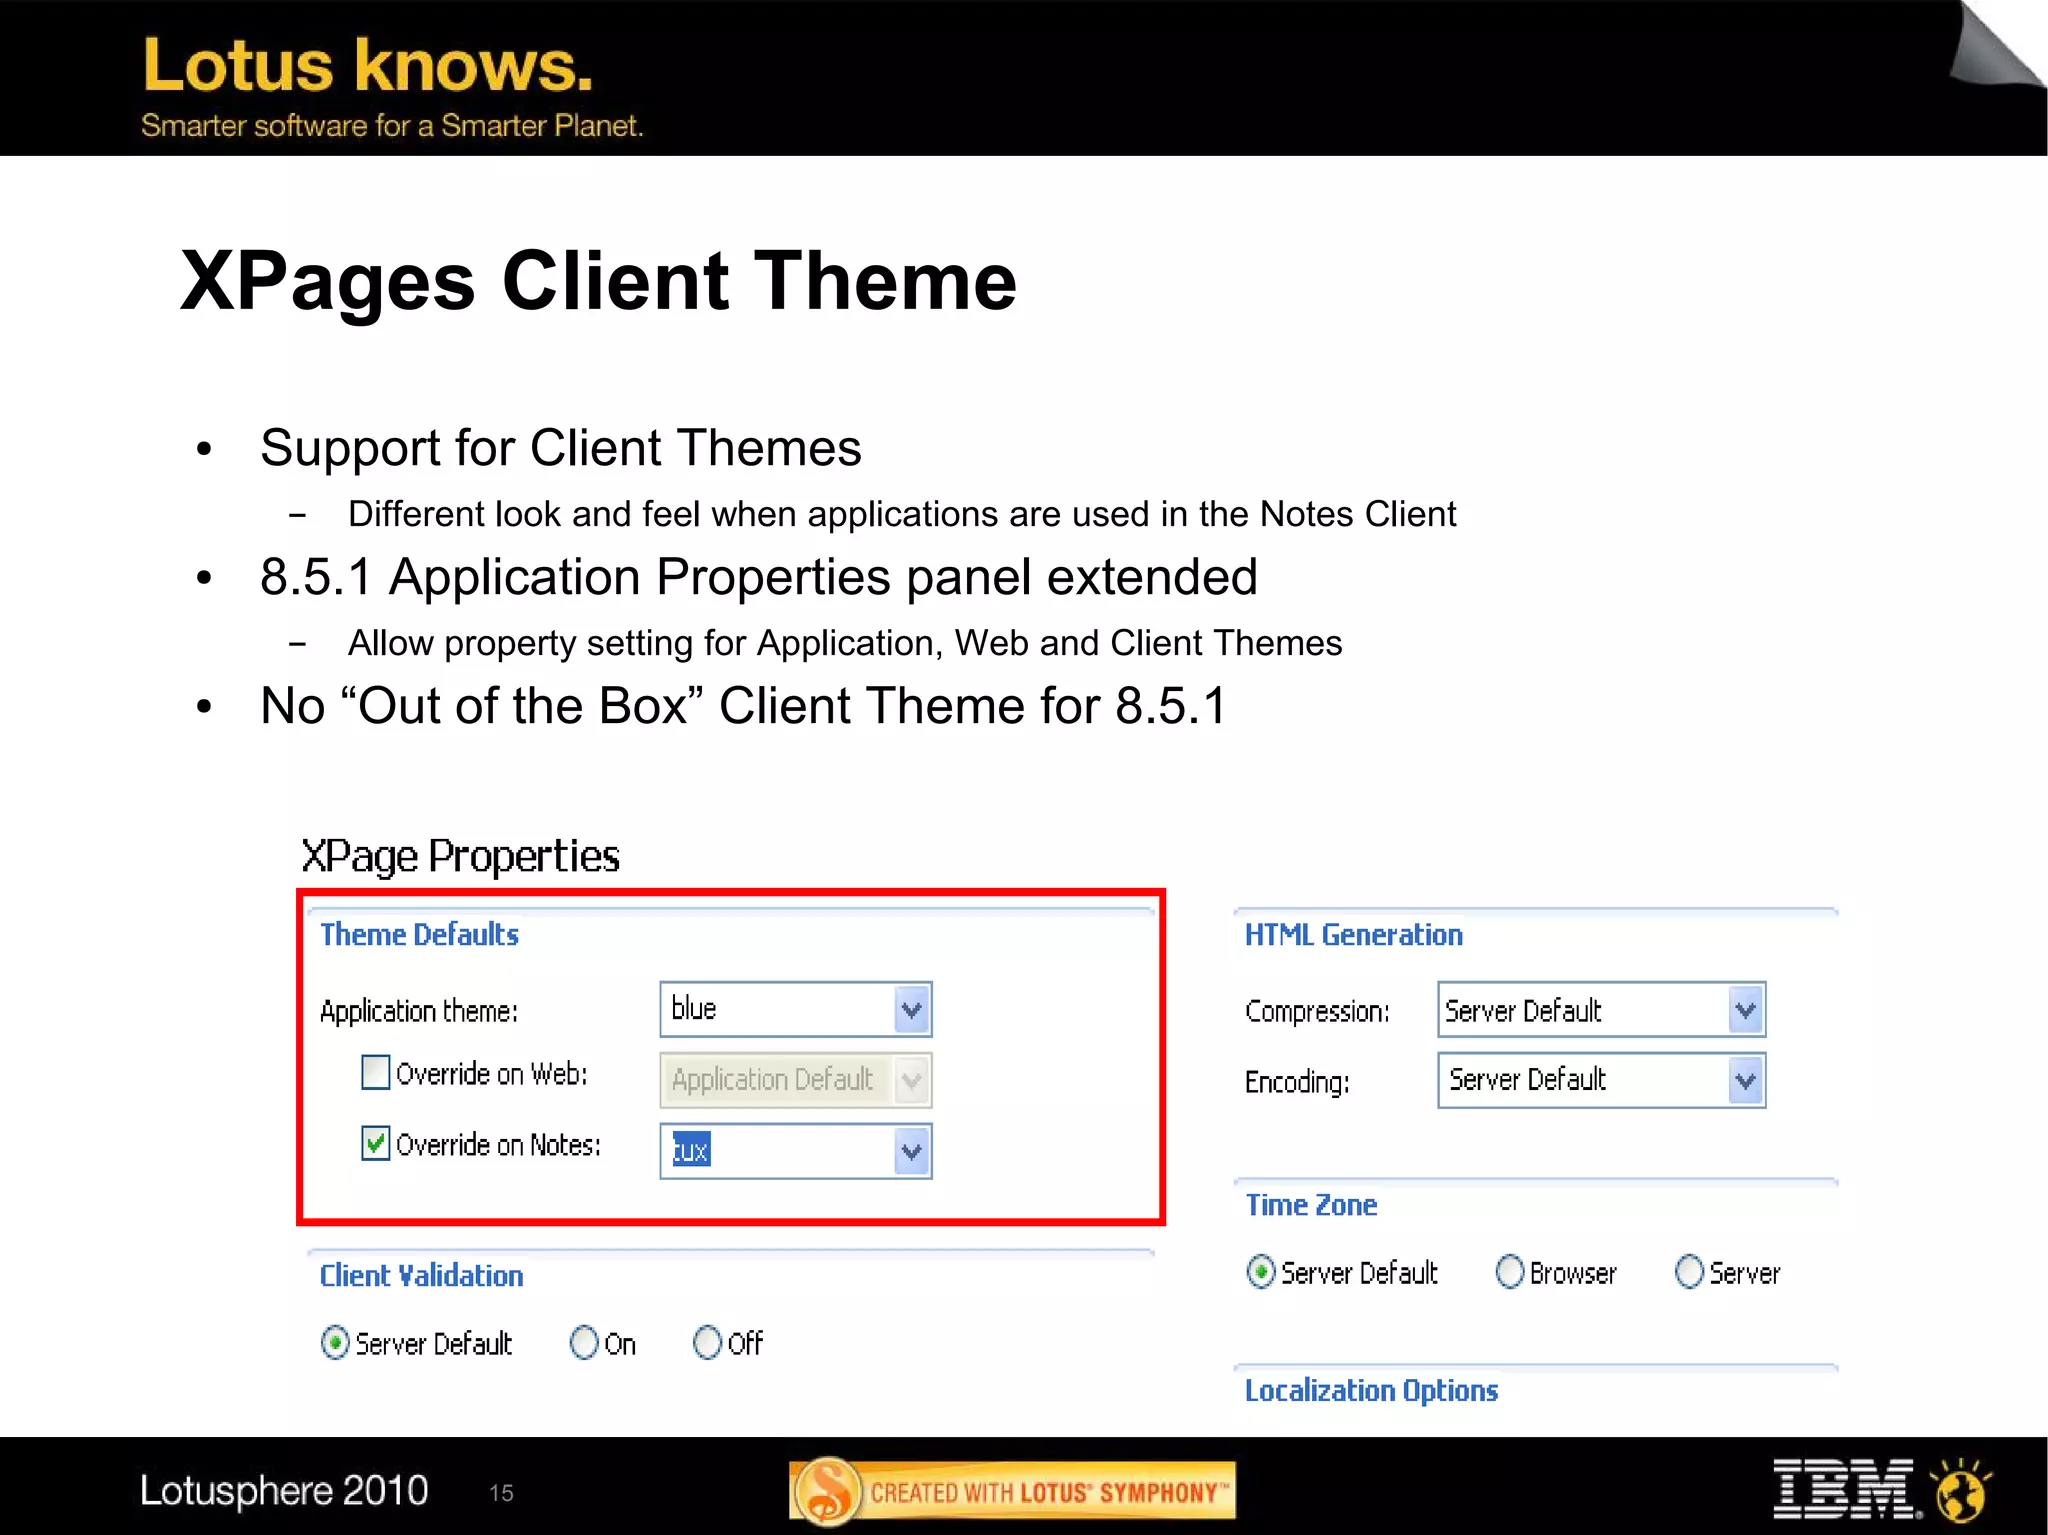Click the Localization Options section heading
This screenshot has height=1535, width=2048.
point(1371,1390)
